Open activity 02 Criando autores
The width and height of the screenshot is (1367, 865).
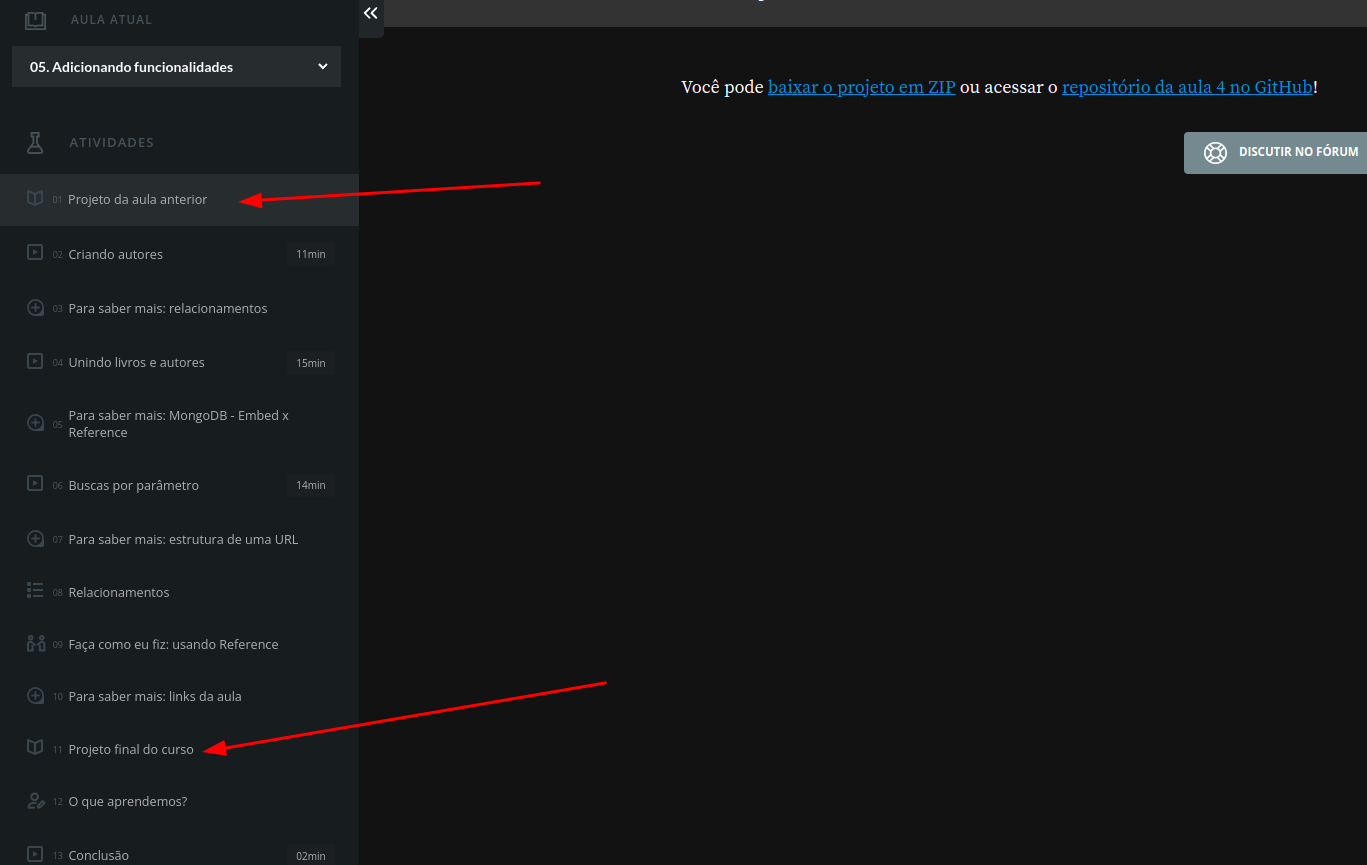pos(179,254)
